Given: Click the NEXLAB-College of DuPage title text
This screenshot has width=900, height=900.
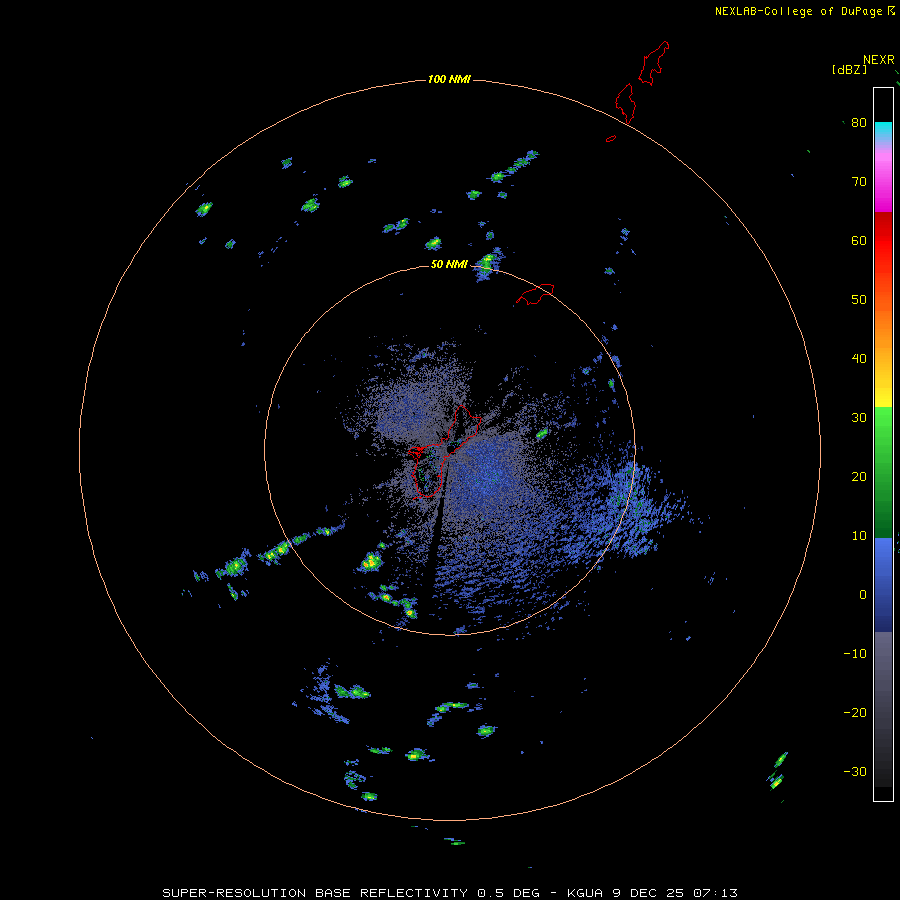Looking at the screenshot, I should click(800, 11).
